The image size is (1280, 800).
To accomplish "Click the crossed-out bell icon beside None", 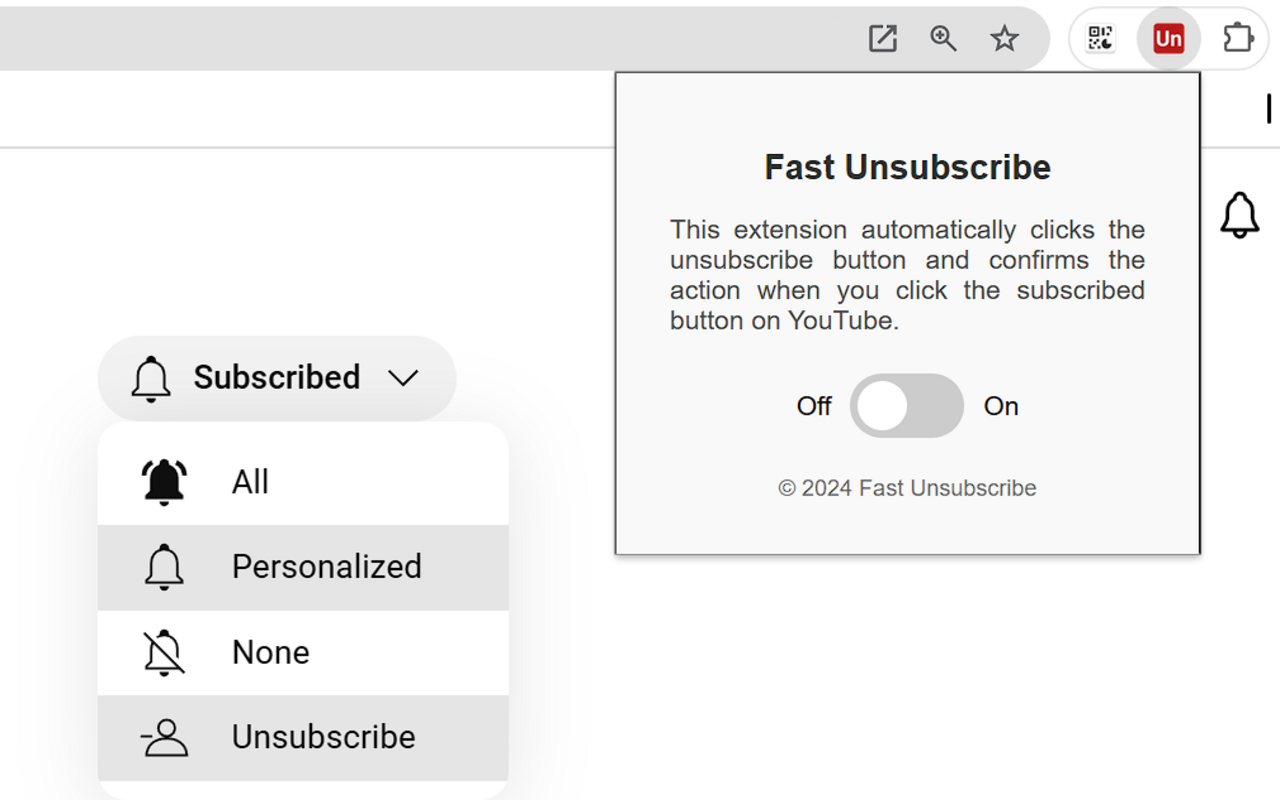I will [x=164, y=651].
